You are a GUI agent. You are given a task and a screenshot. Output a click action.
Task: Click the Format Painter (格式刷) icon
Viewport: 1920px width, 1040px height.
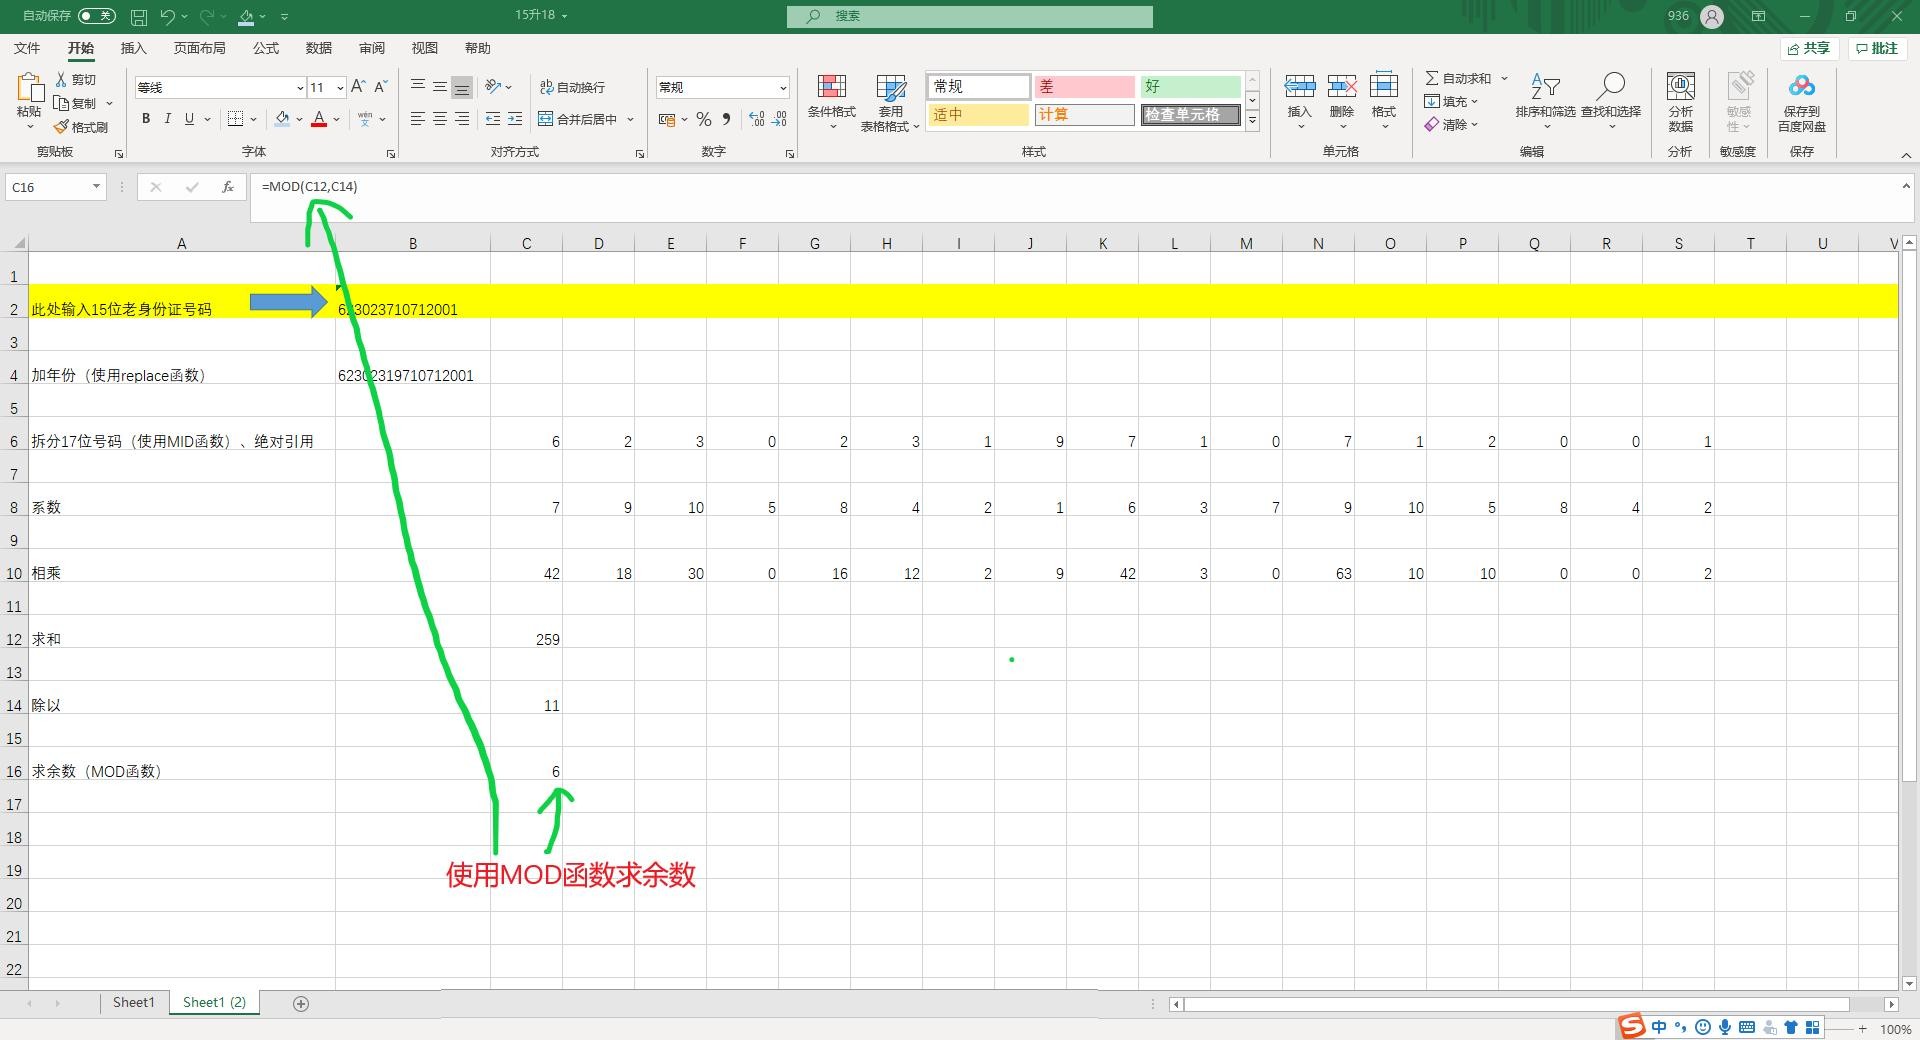click(x=62, y=127)
